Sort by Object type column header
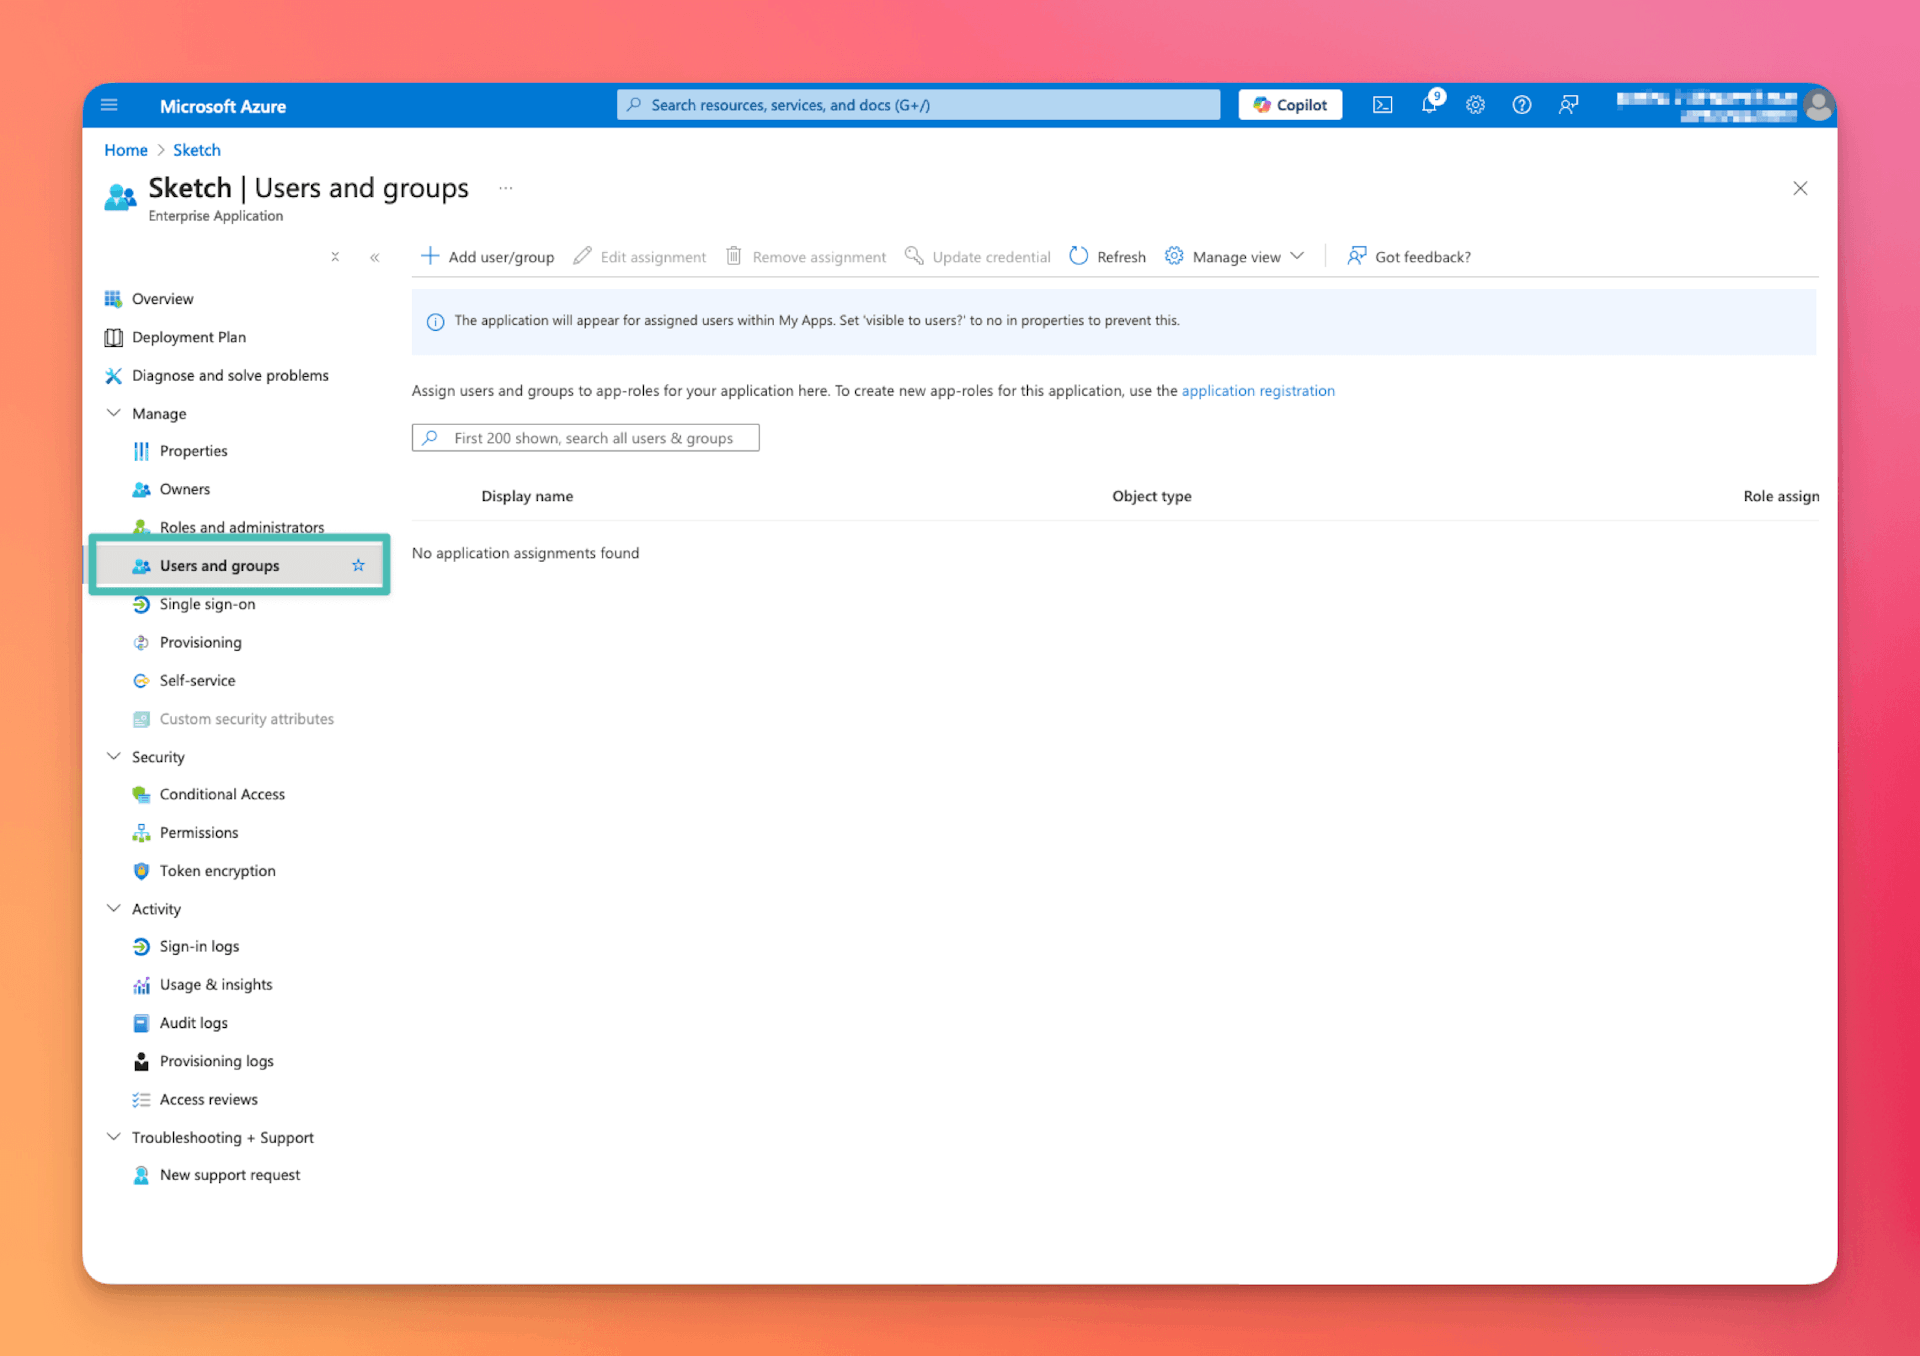This screenshot has width=1920, height=1356. pos(1151,496)
